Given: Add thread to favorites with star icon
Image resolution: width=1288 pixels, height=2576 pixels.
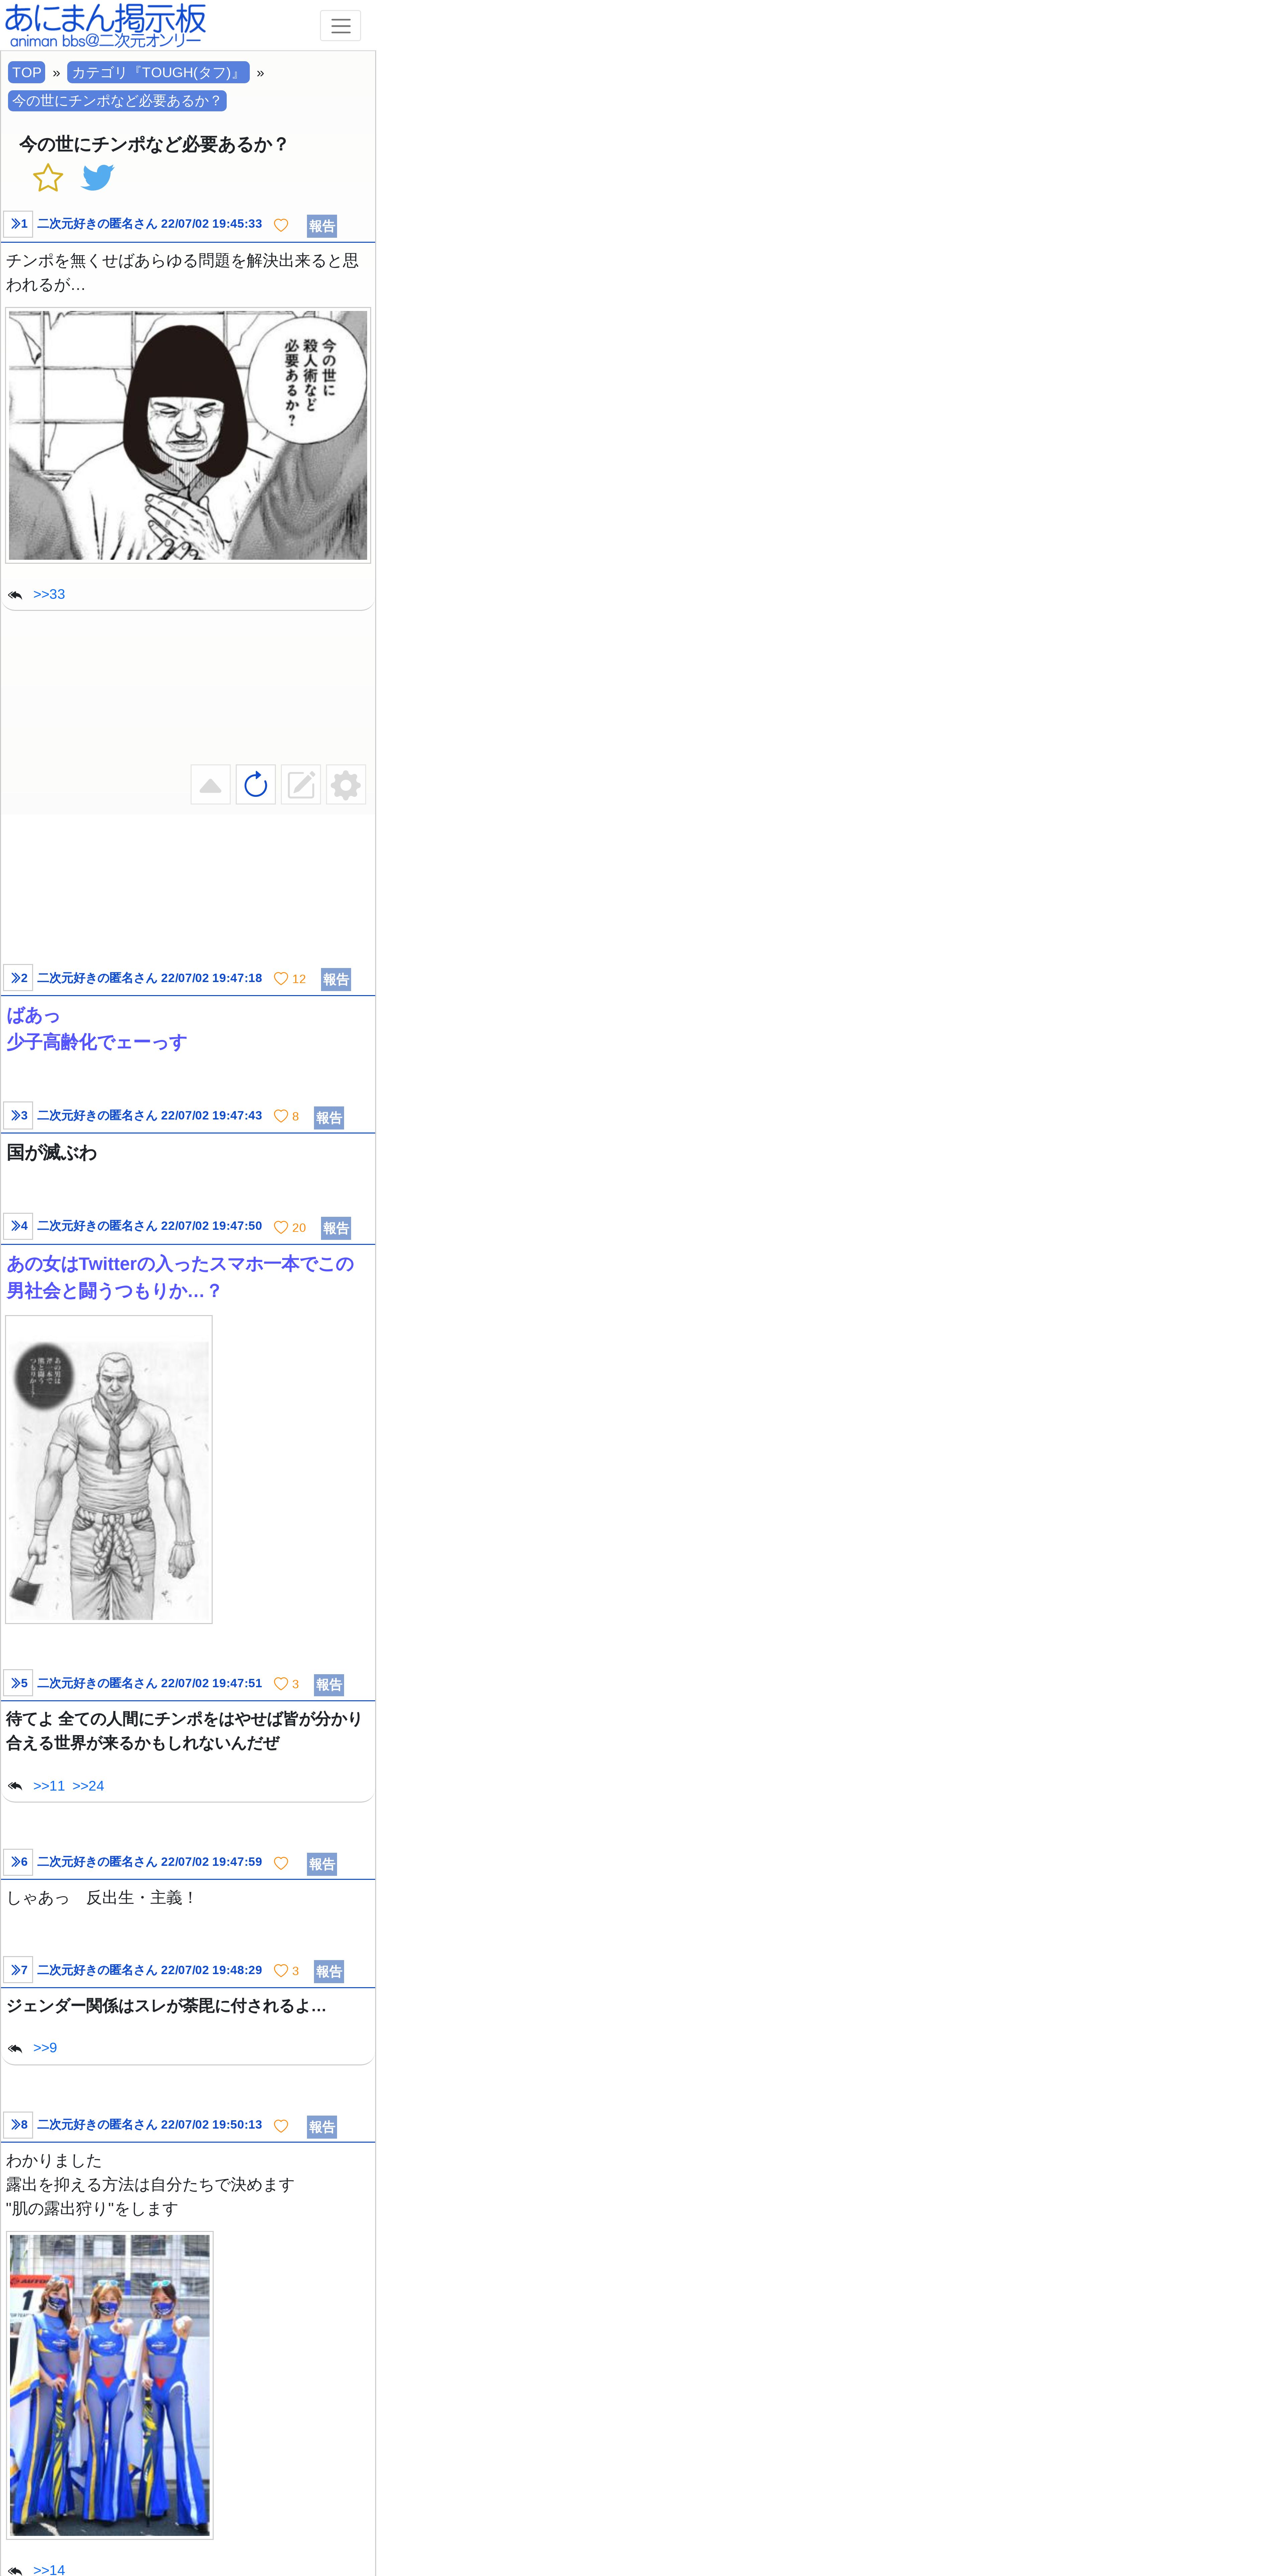Looking at the screenshot, I should [x=48, y=178].
